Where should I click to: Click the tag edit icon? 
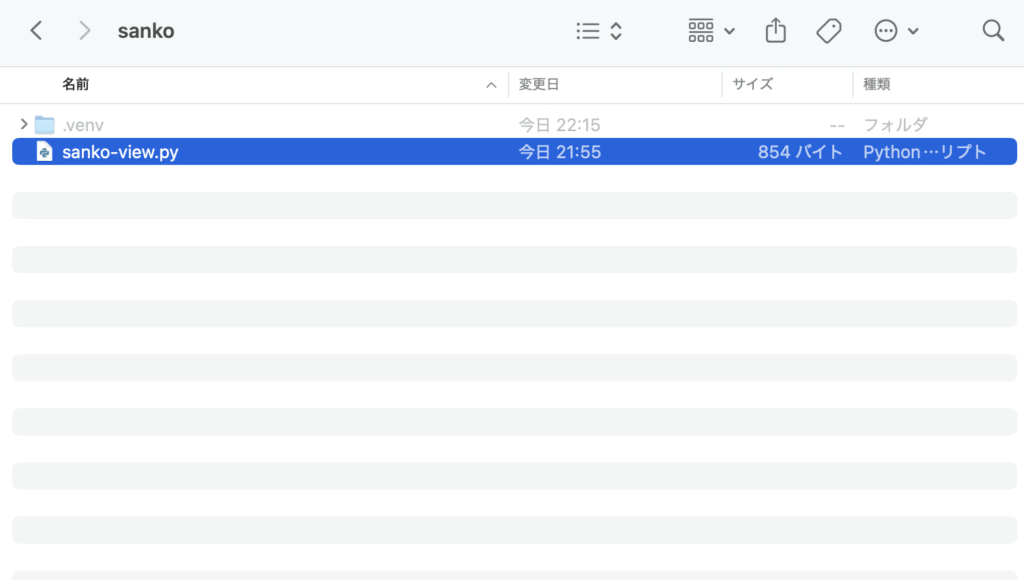tap(828, 31)
